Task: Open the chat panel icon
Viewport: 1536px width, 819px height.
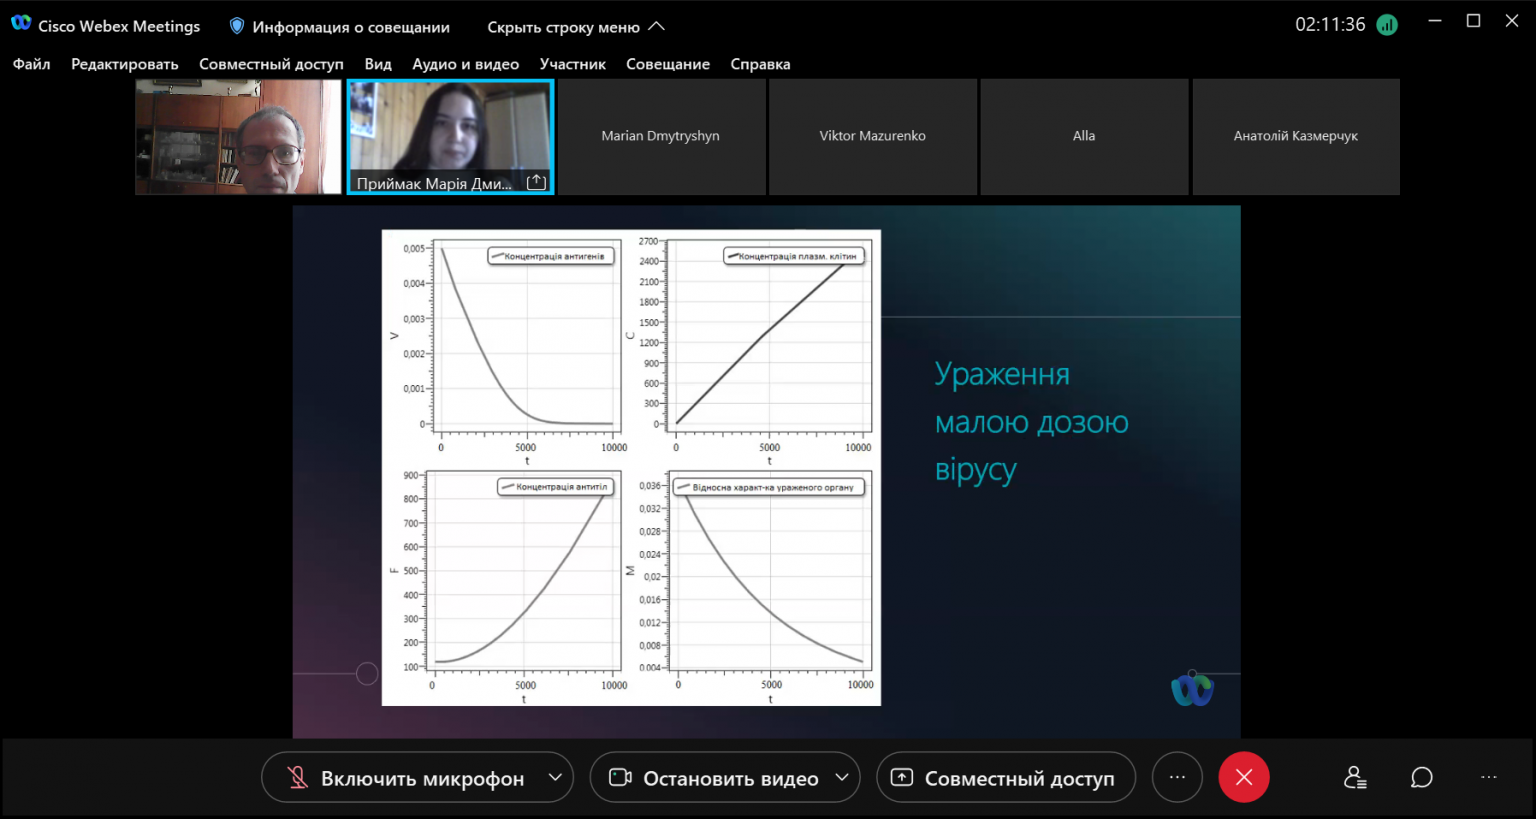Action: (1422, 777)
